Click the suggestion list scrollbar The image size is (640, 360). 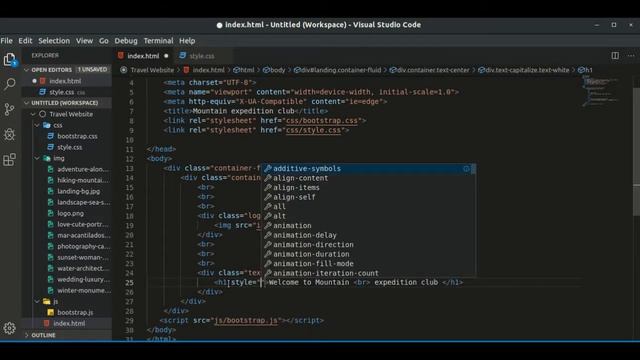(x=473, y=169)
